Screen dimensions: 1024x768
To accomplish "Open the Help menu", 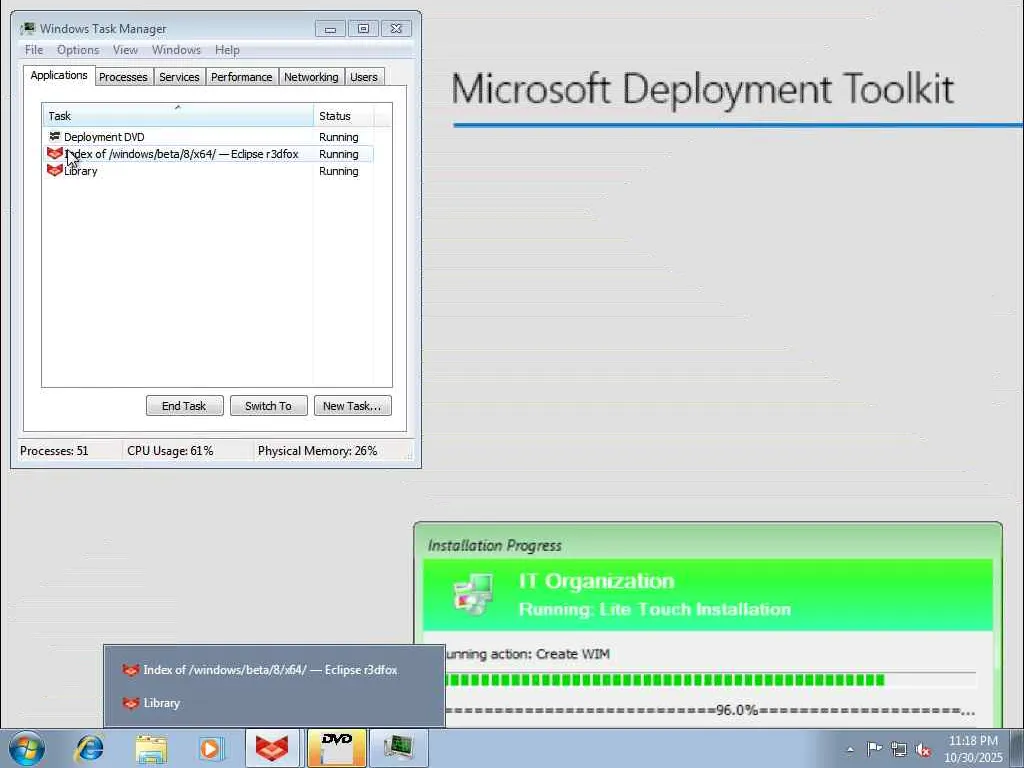I will tap(227, 50).
